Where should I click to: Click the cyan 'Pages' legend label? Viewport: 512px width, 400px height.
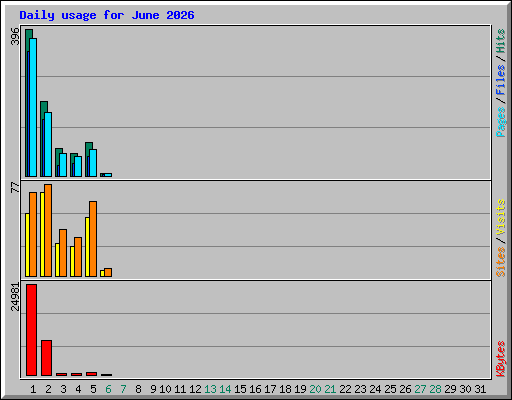tap(500, 122)
